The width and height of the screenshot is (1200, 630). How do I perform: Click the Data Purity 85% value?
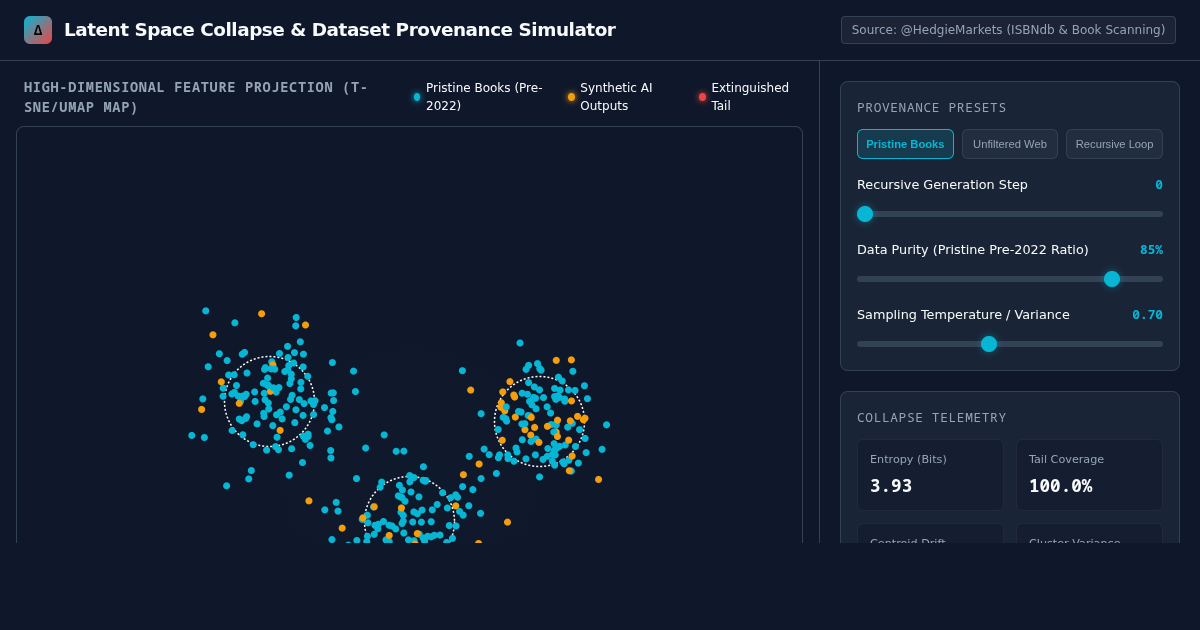(1151, 250)
